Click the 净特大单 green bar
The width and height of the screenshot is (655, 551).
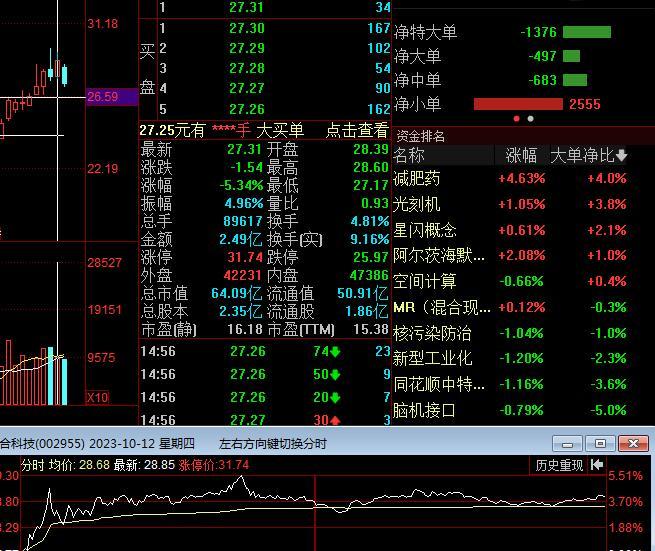[x=587, y=32]
